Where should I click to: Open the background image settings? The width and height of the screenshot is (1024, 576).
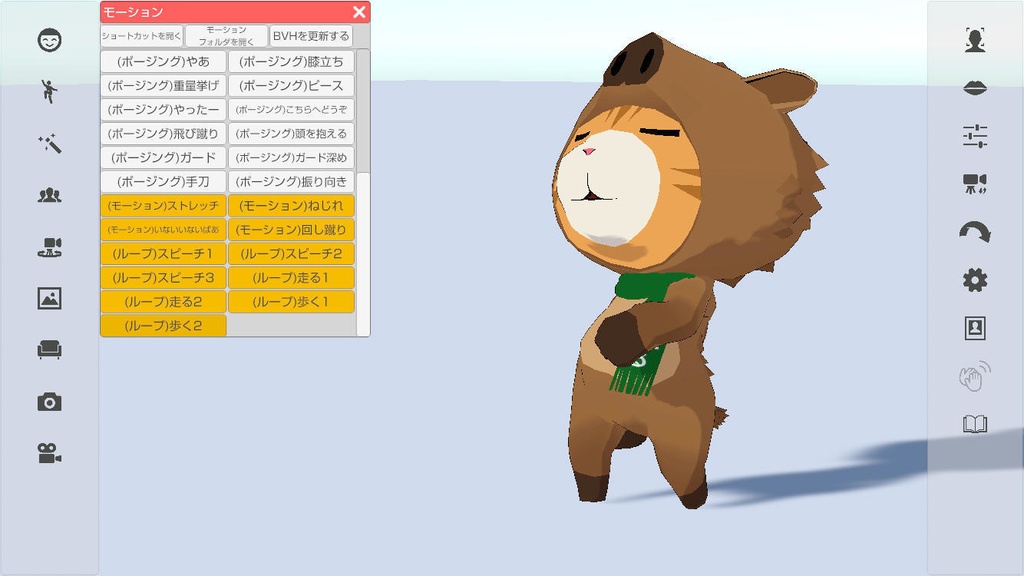[x=47, y=296]
